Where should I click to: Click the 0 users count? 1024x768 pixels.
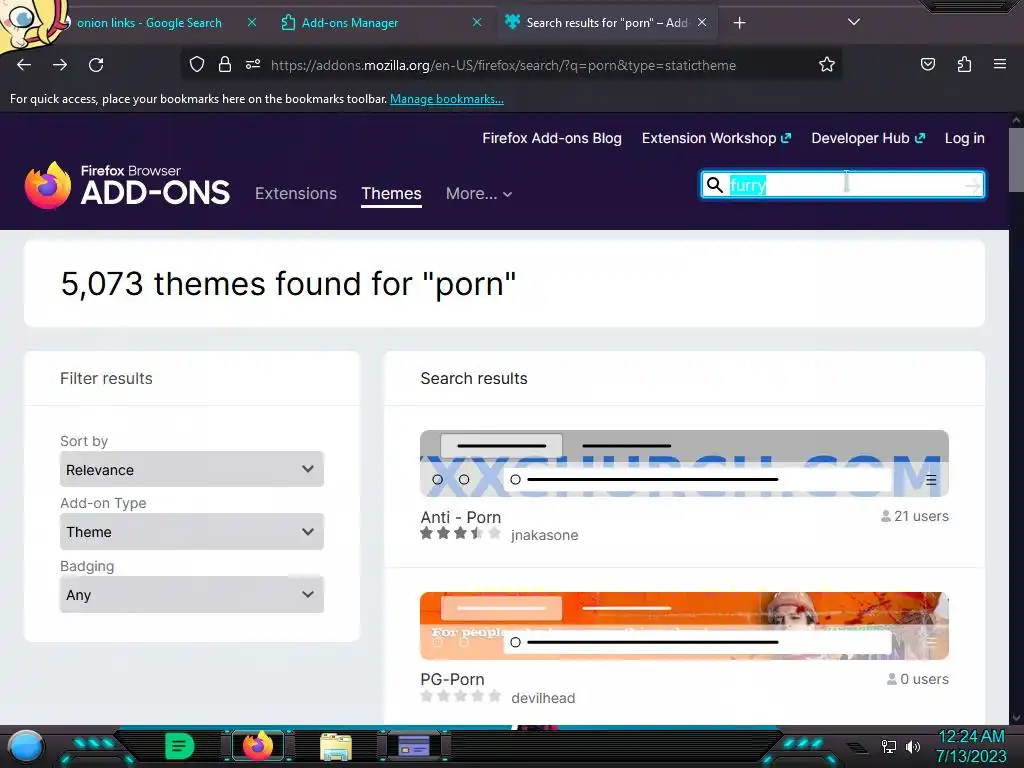coord(918,679)
